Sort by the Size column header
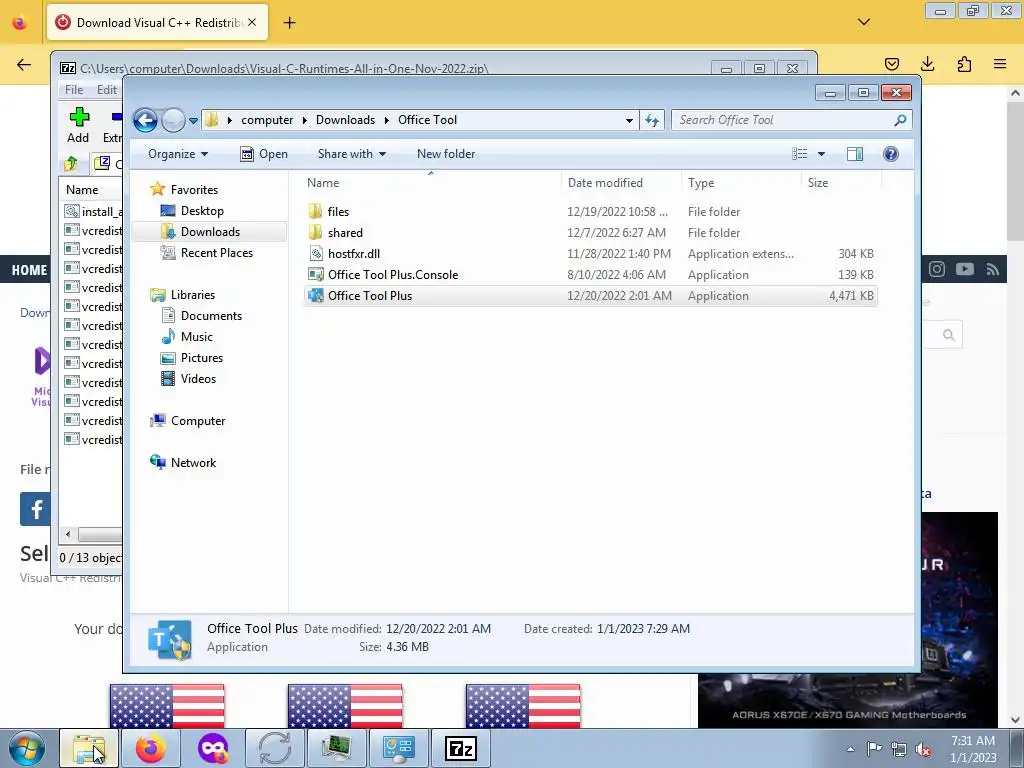1024x768 pixels. [841, 183]
